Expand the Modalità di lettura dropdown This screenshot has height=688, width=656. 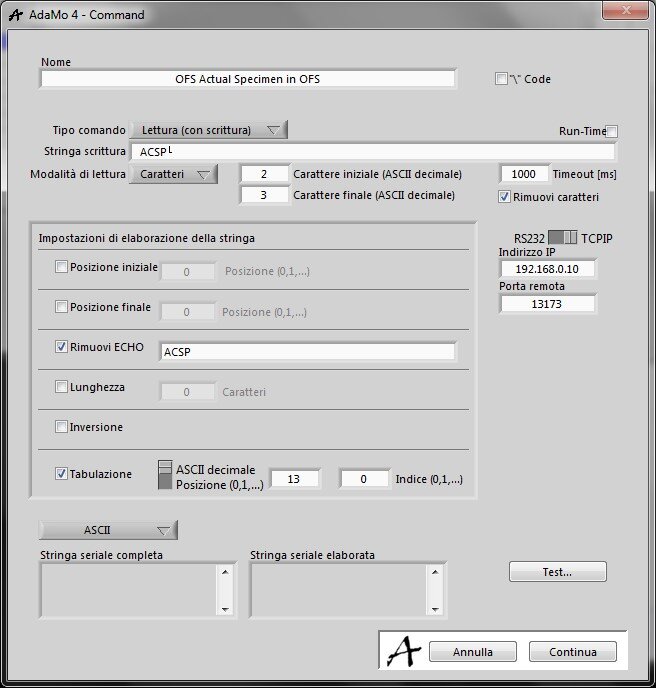pos(174,175)
